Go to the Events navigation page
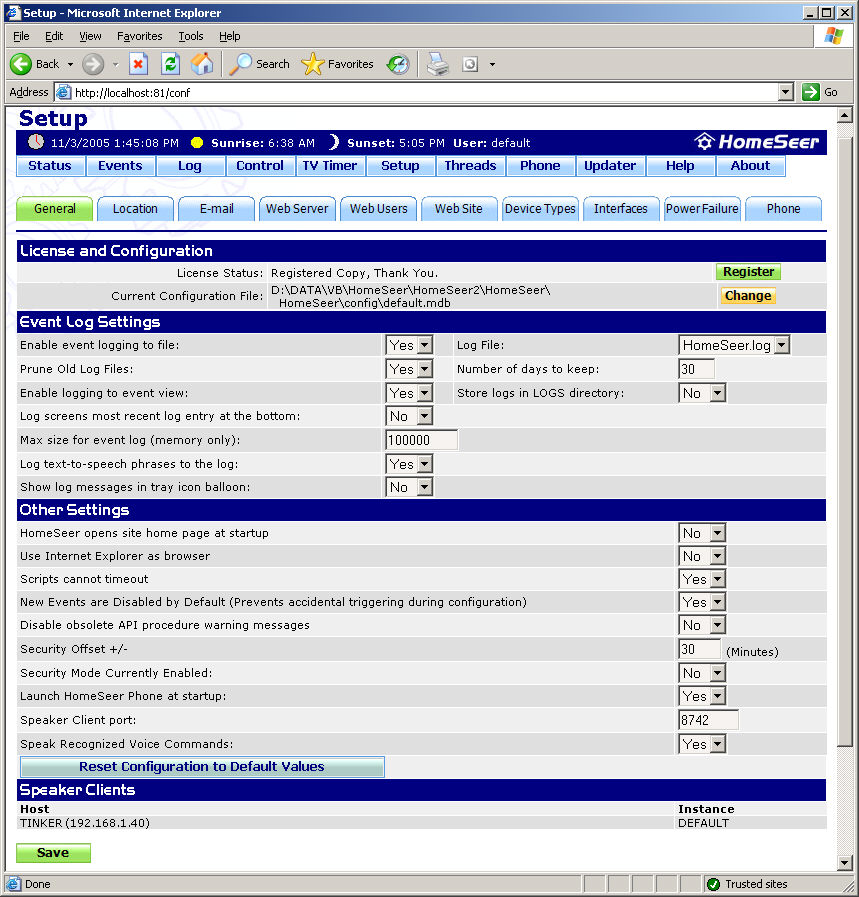859x897 pixels. click(120, 166)
